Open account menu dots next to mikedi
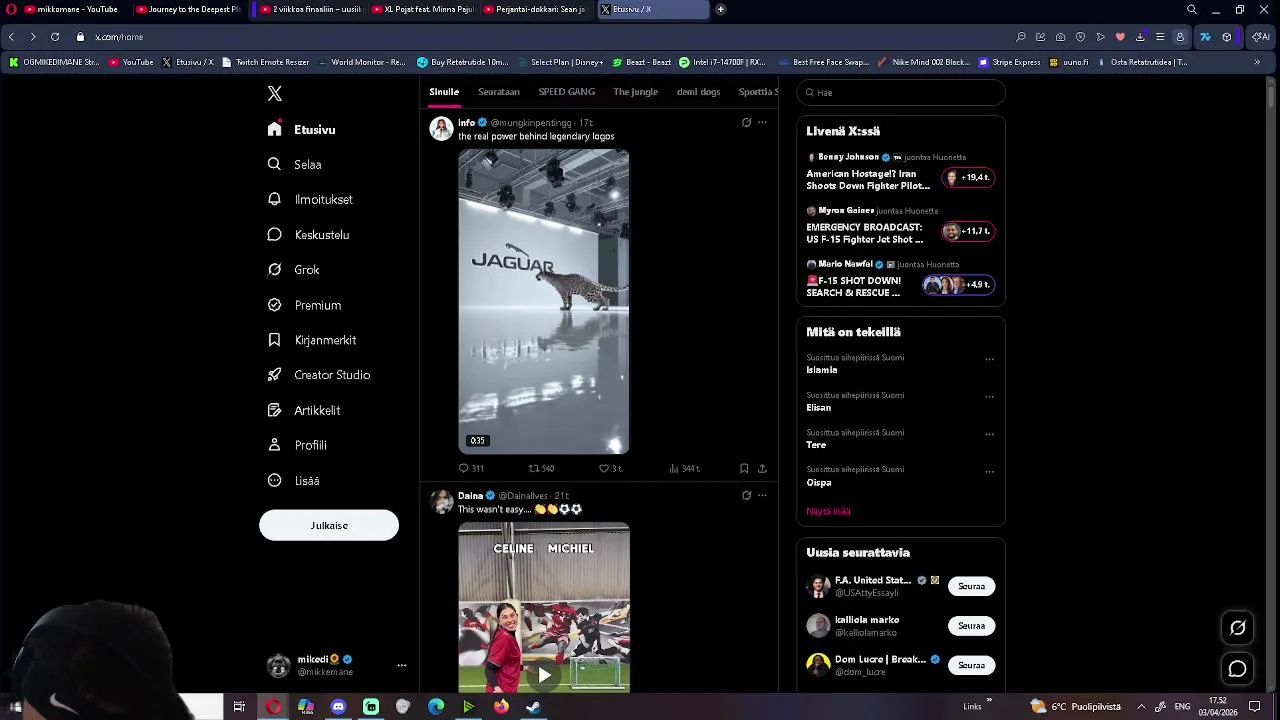Viewport: 1280px width, 720px height. [x=402, y=665]
